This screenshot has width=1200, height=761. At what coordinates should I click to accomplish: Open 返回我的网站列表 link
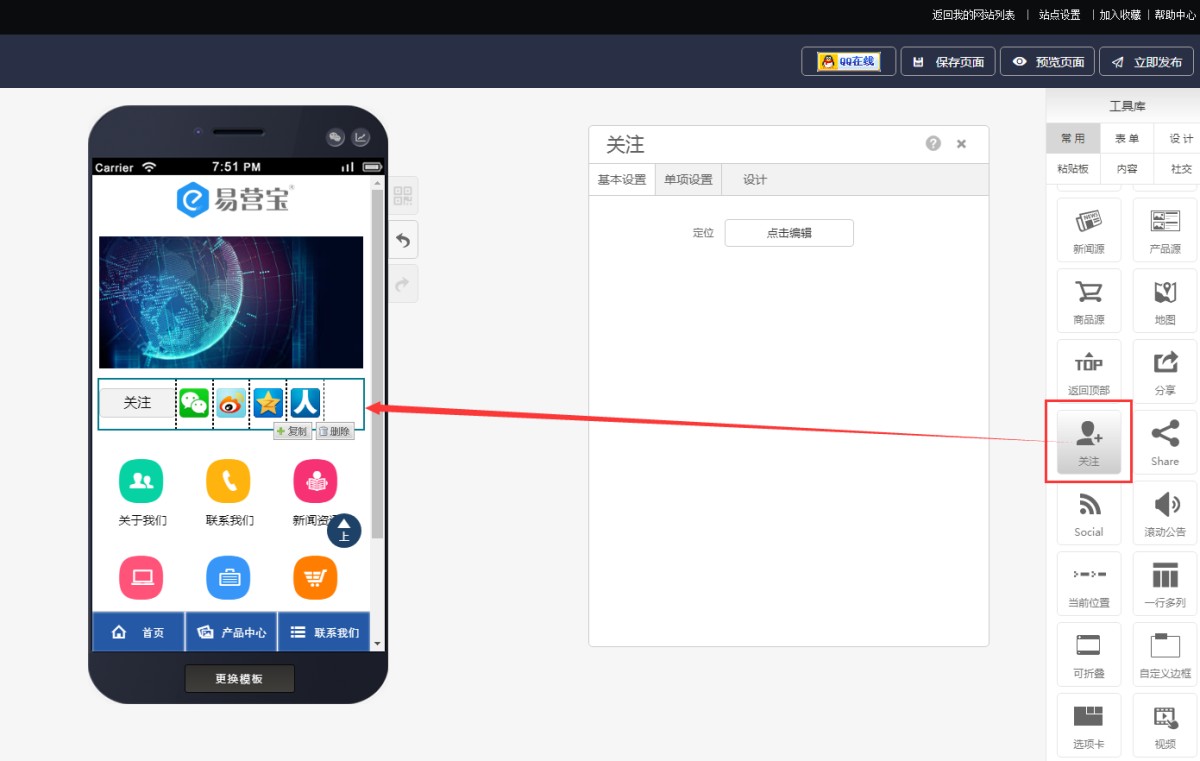pyautogui.click(x=973, y=15)
